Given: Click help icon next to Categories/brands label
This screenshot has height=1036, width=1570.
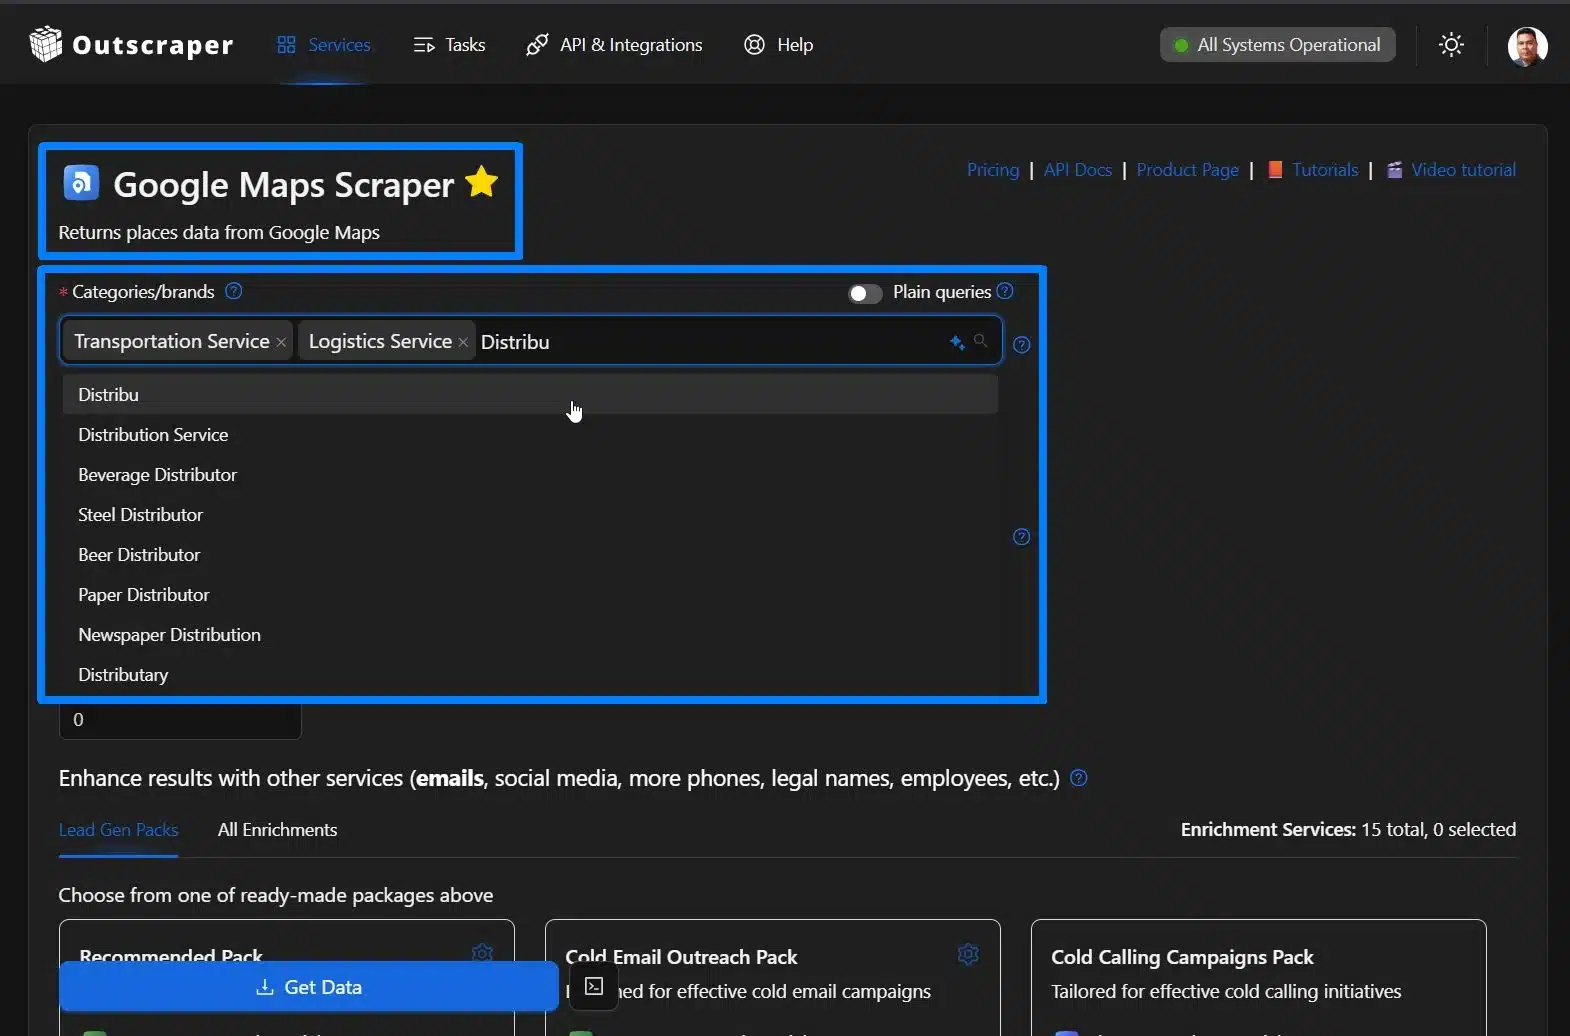Looking at the screenshot, I should pyautogui.click(x=234, y=291).
